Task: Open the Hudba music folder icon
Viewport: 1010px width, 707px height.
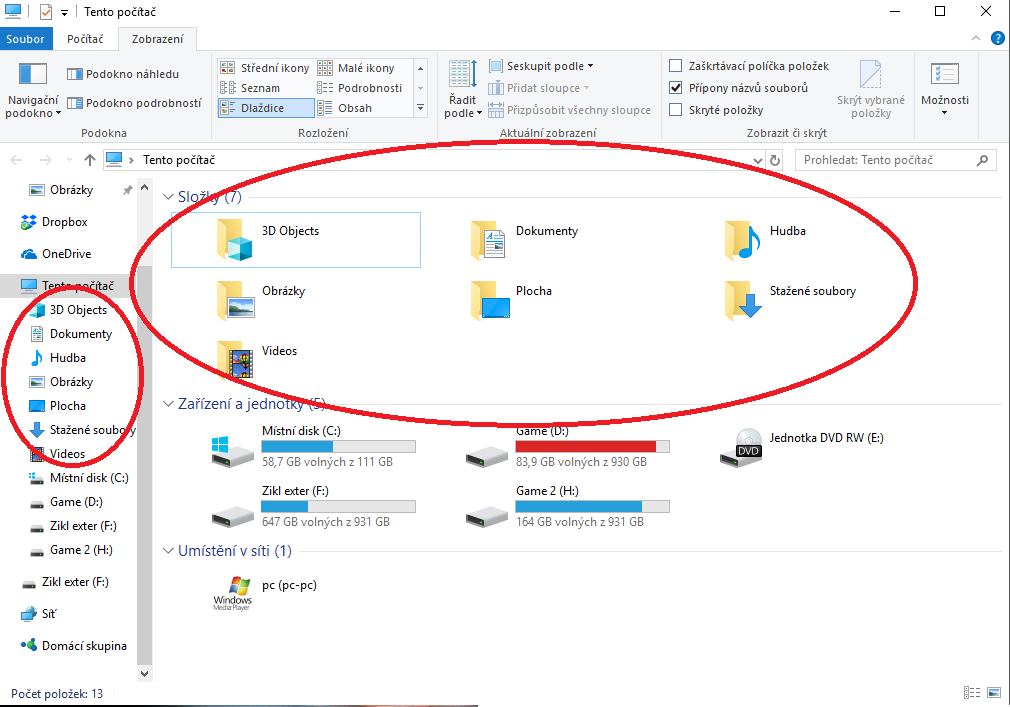Action: [744, 240]
